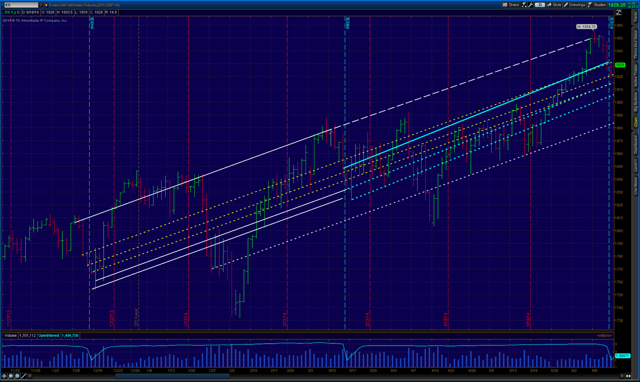The width and height of the screenshot is (640, 382).
Task: Click the ES 1y D chart label
Action: (x=12, y=13)
